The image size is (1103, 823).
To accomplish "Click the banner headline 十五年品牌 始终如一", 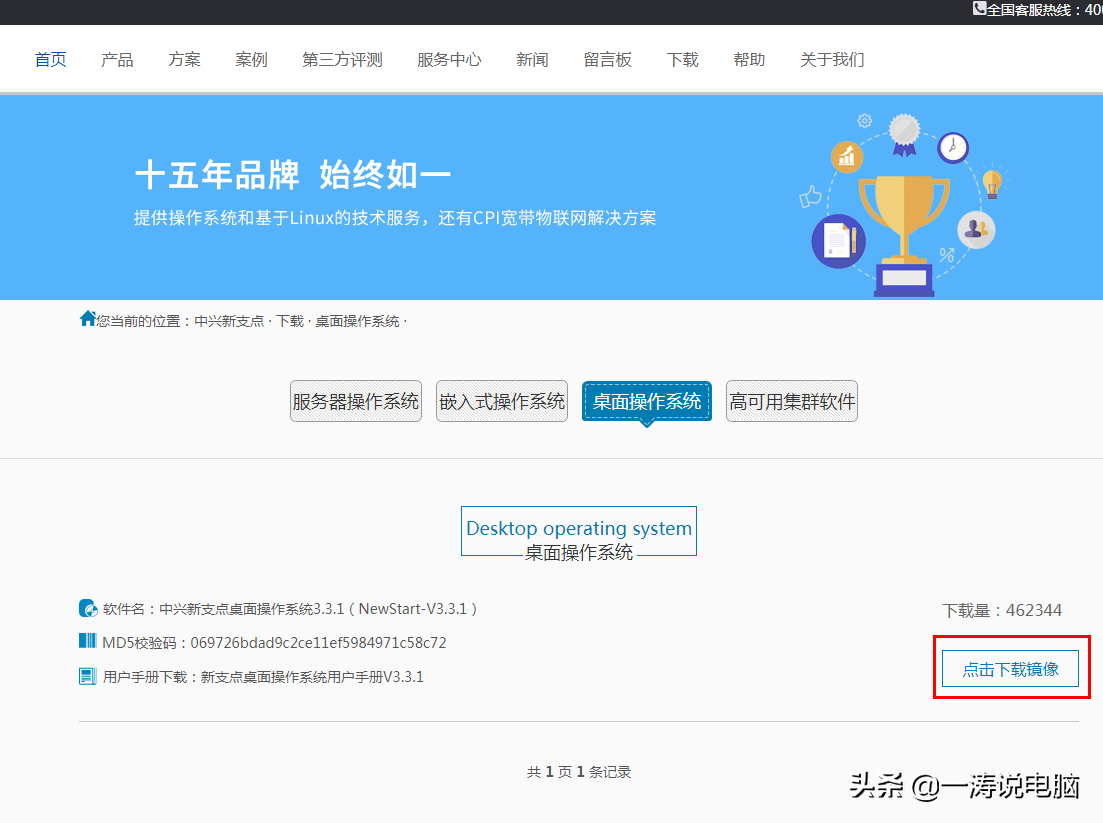I will click(293, 174).
